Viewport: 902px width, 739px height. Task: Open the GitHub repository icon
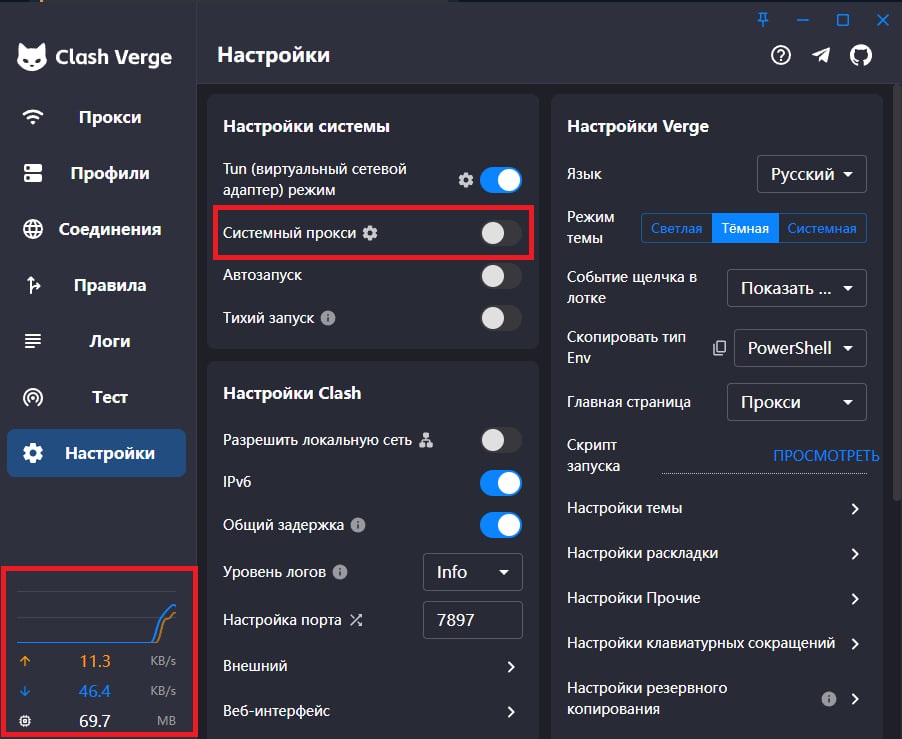(861, 55)
